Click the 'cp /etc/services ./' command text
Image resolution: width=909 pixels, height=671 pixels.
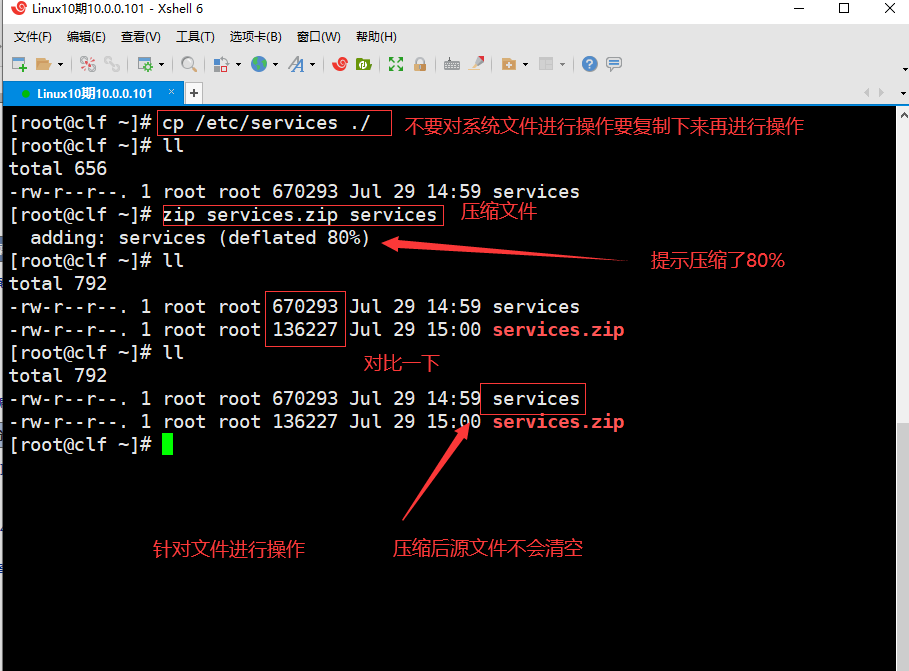[x=266, y=123]
